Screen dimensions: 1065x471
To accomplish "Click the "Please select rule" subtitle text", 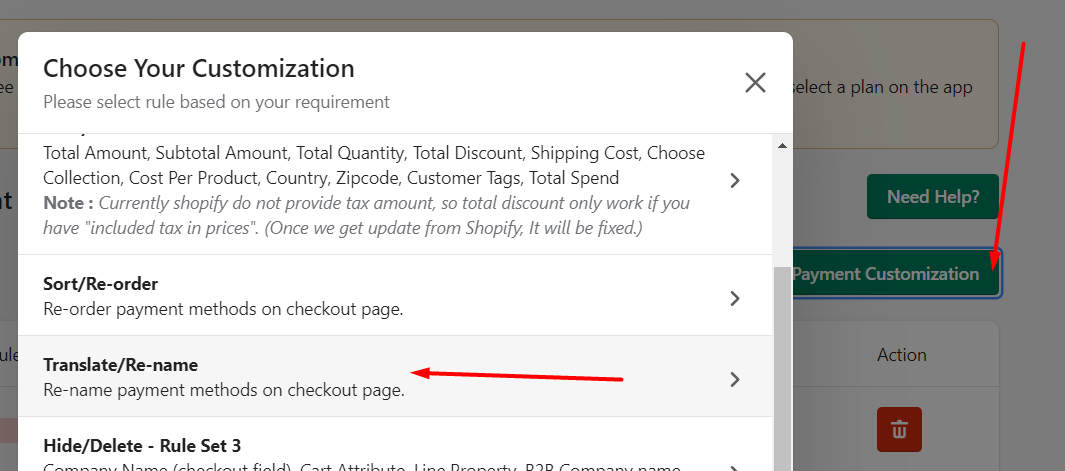I will coord(216,102).
